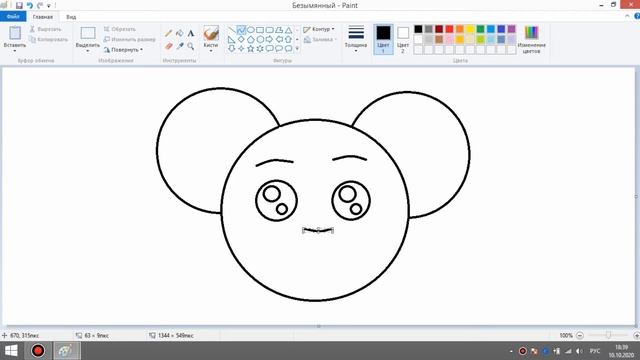The image size is (640, 360).
Task: Choose the Oval shape
Action: [x=251, y=30]
